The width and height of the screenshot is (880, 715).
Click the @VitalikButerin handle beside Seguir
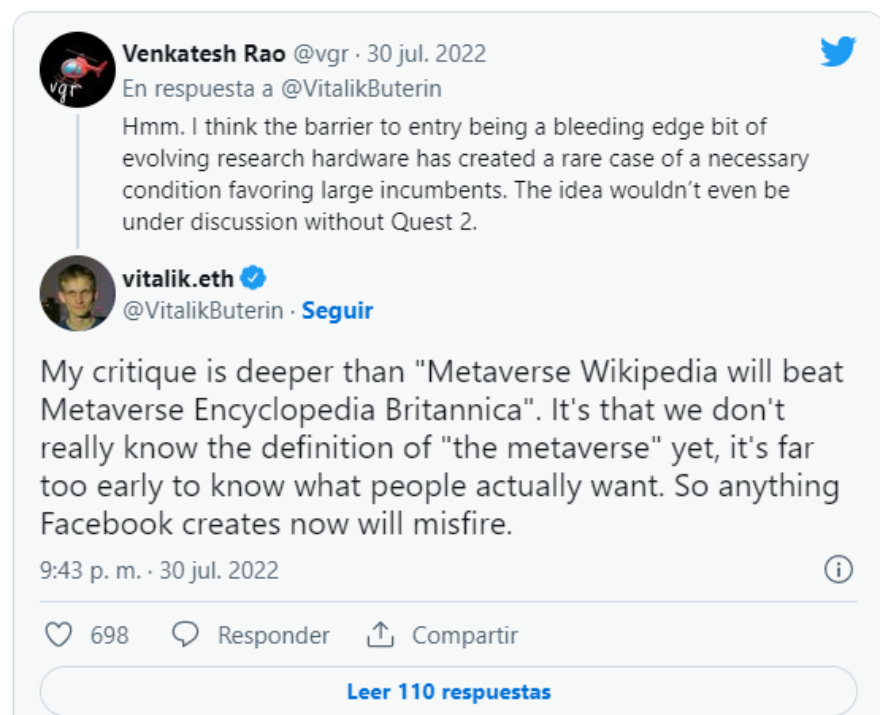point(205,311)
